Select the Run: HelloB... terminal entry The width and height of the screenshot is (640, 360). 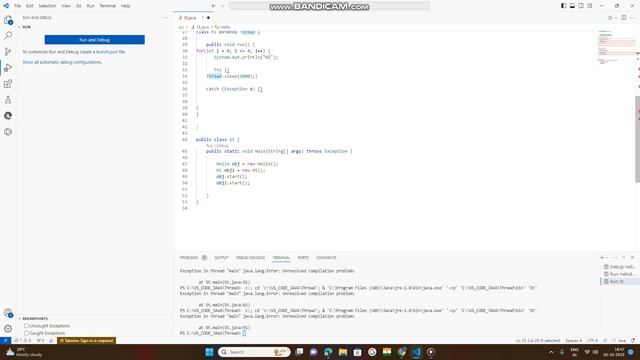(620, 274)
